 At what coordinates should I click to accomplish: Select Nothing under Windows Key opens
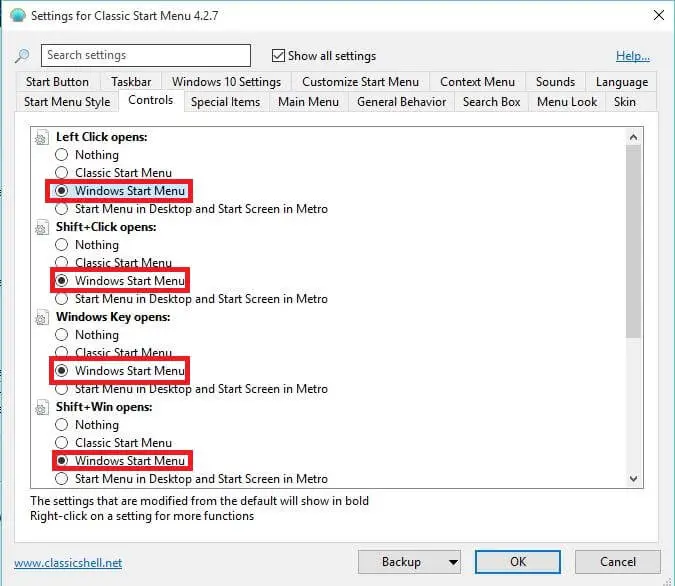pyautogui.click(x=62, y=335)
